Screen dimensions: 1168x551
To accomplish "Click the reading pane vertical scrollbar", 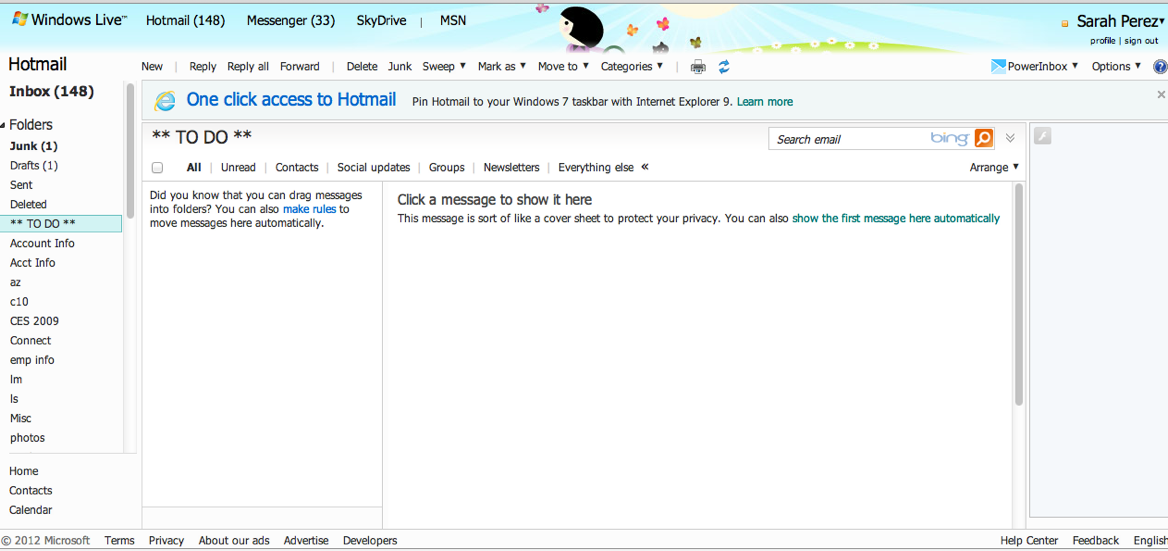I will point(1018,294).
